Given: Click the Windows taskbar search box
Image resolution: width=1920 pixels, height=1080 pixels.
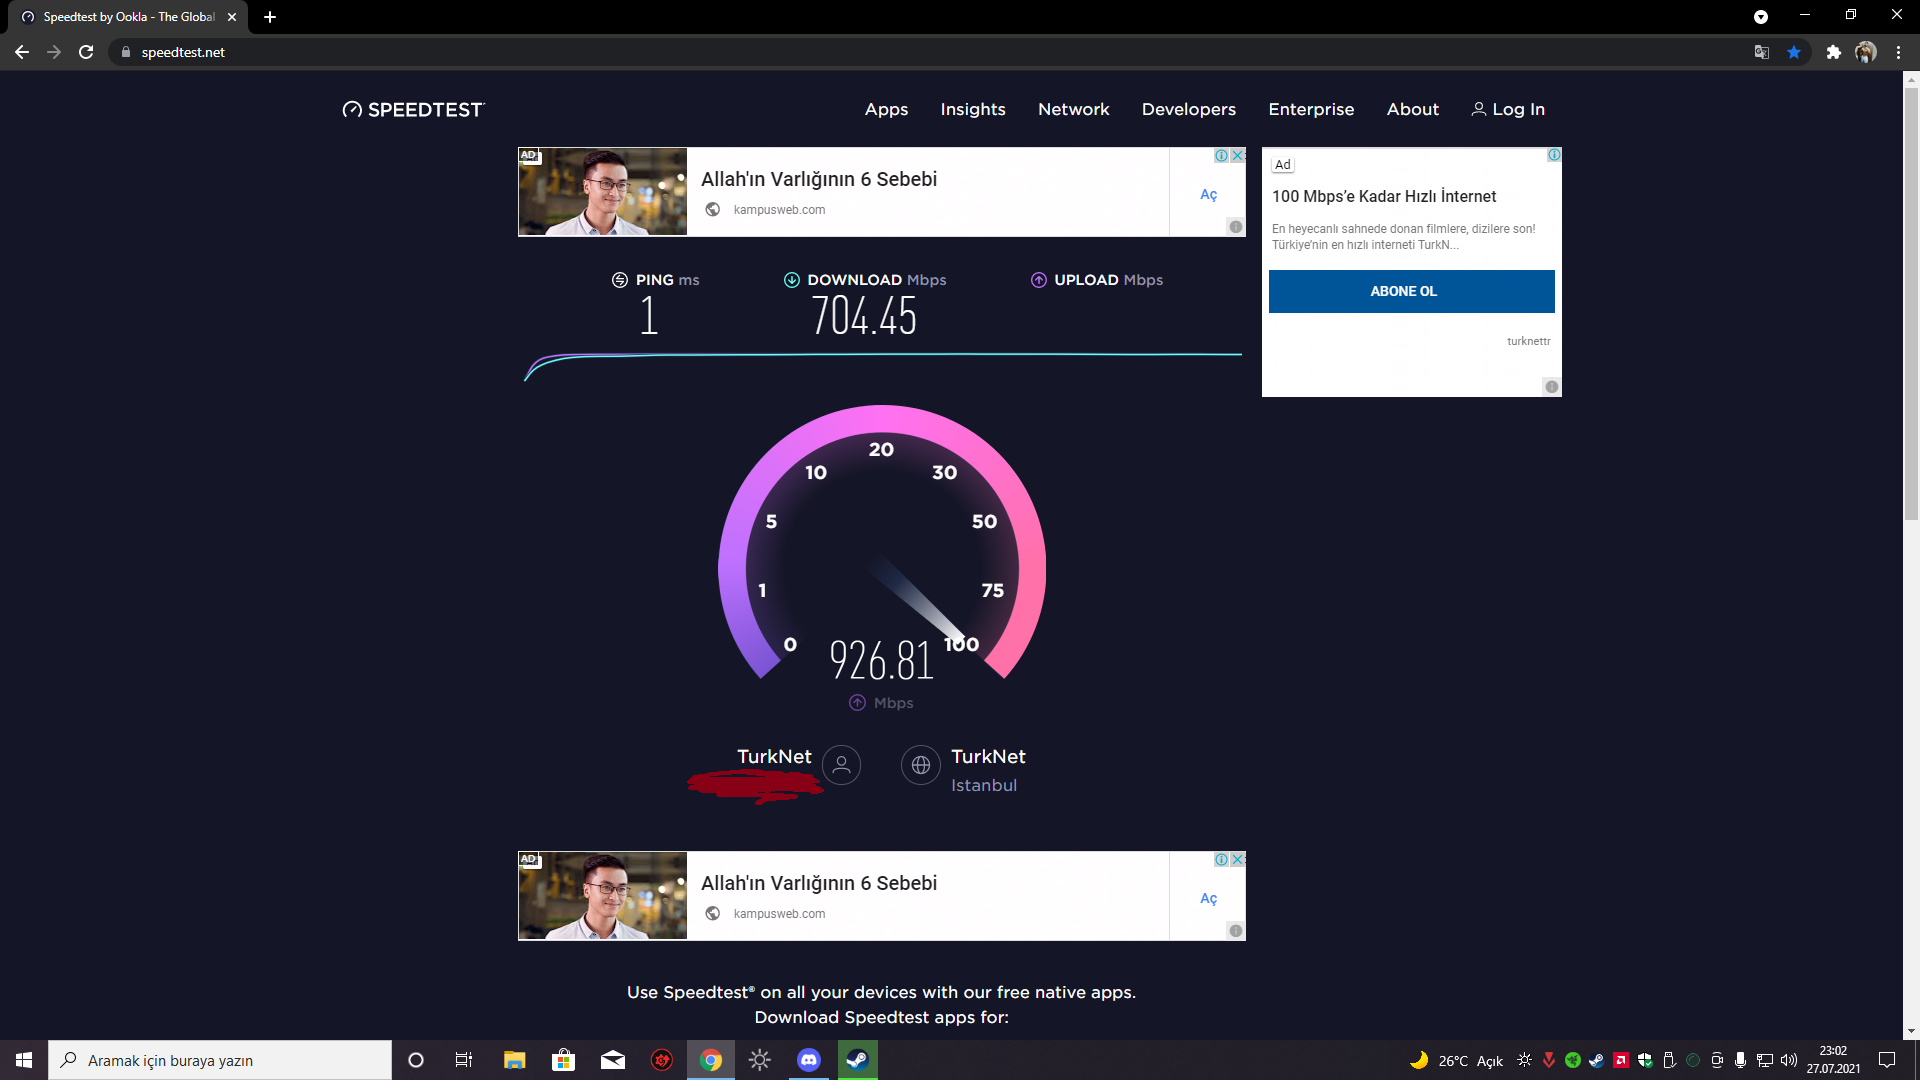Looking at the screenshot, I should click(x=220, y=1060).
